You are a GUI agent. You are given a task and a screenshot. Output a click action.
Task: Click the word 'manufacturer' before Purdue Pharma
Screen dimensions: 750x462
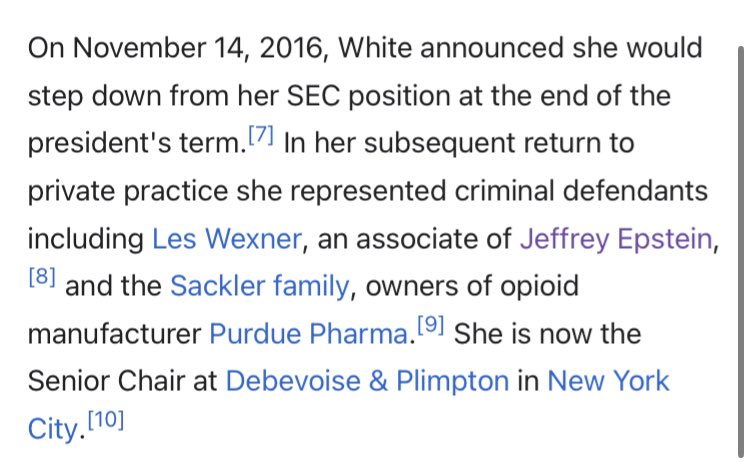[x=112, y=334]
